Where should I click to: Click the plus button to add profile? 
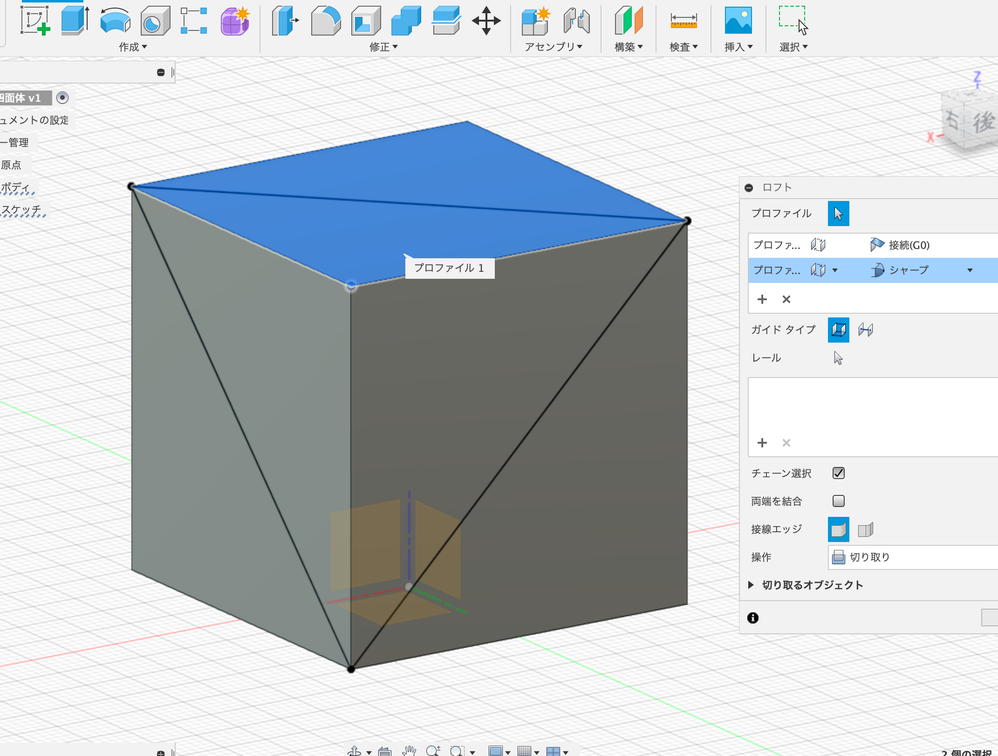coord(762,299)
